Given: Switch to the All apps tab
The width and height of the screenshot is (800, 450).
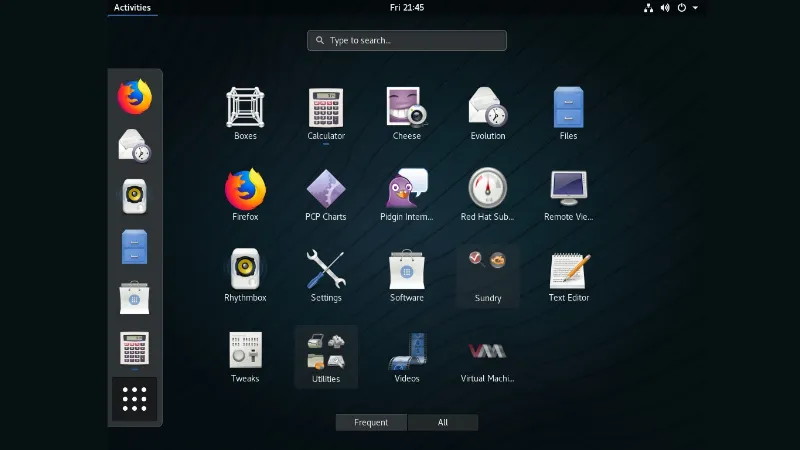Looking at the screenshot, I should (x=442, y=422).
